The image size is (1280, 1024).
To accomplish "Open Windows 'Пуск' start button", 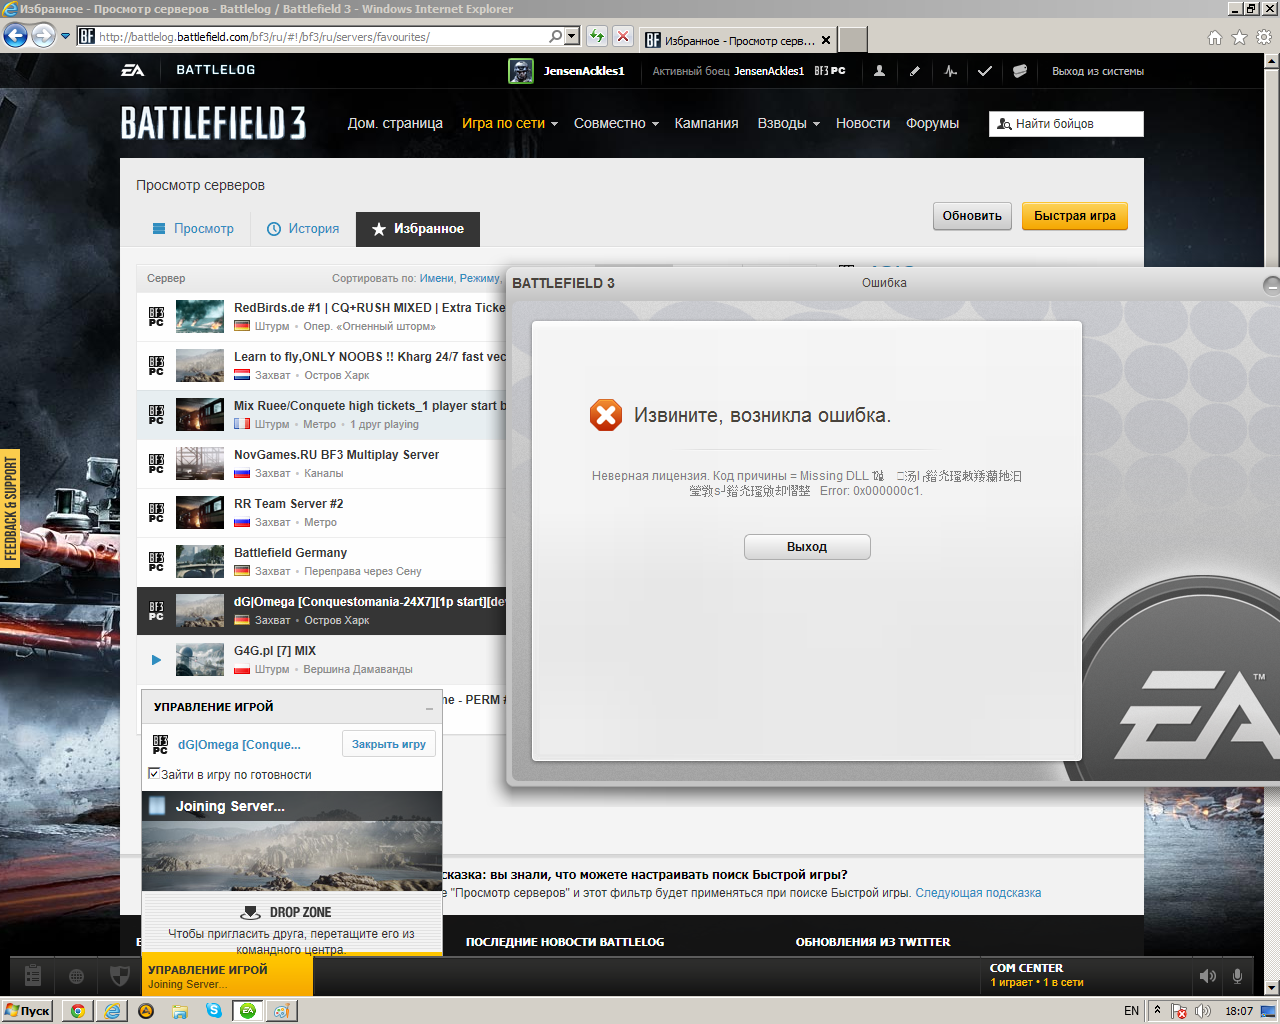I will 27,1011.
